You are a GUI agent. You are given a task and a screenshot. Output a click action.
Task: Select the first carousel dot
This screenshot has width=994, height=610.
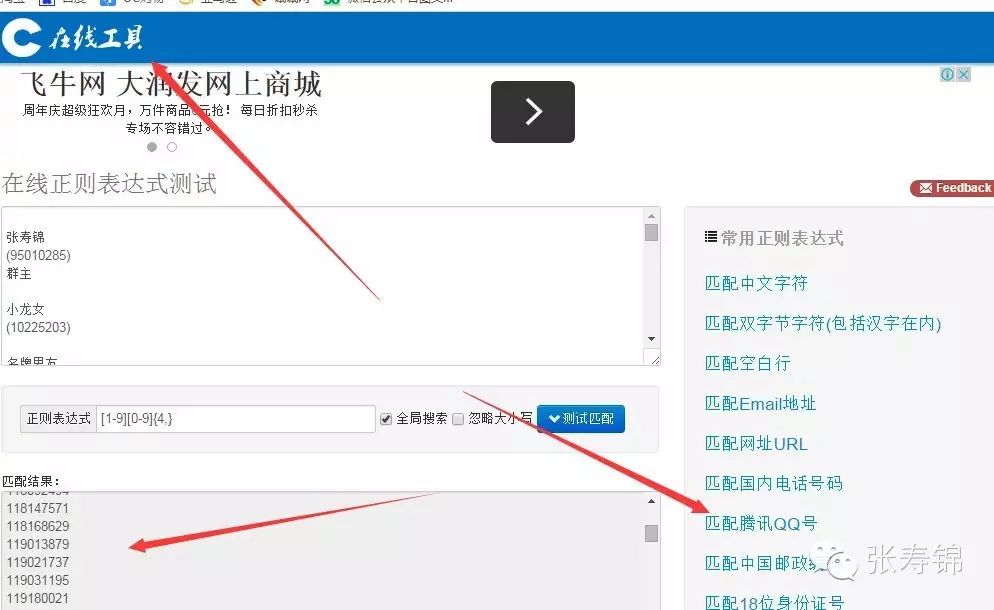[x=152, y=146]
